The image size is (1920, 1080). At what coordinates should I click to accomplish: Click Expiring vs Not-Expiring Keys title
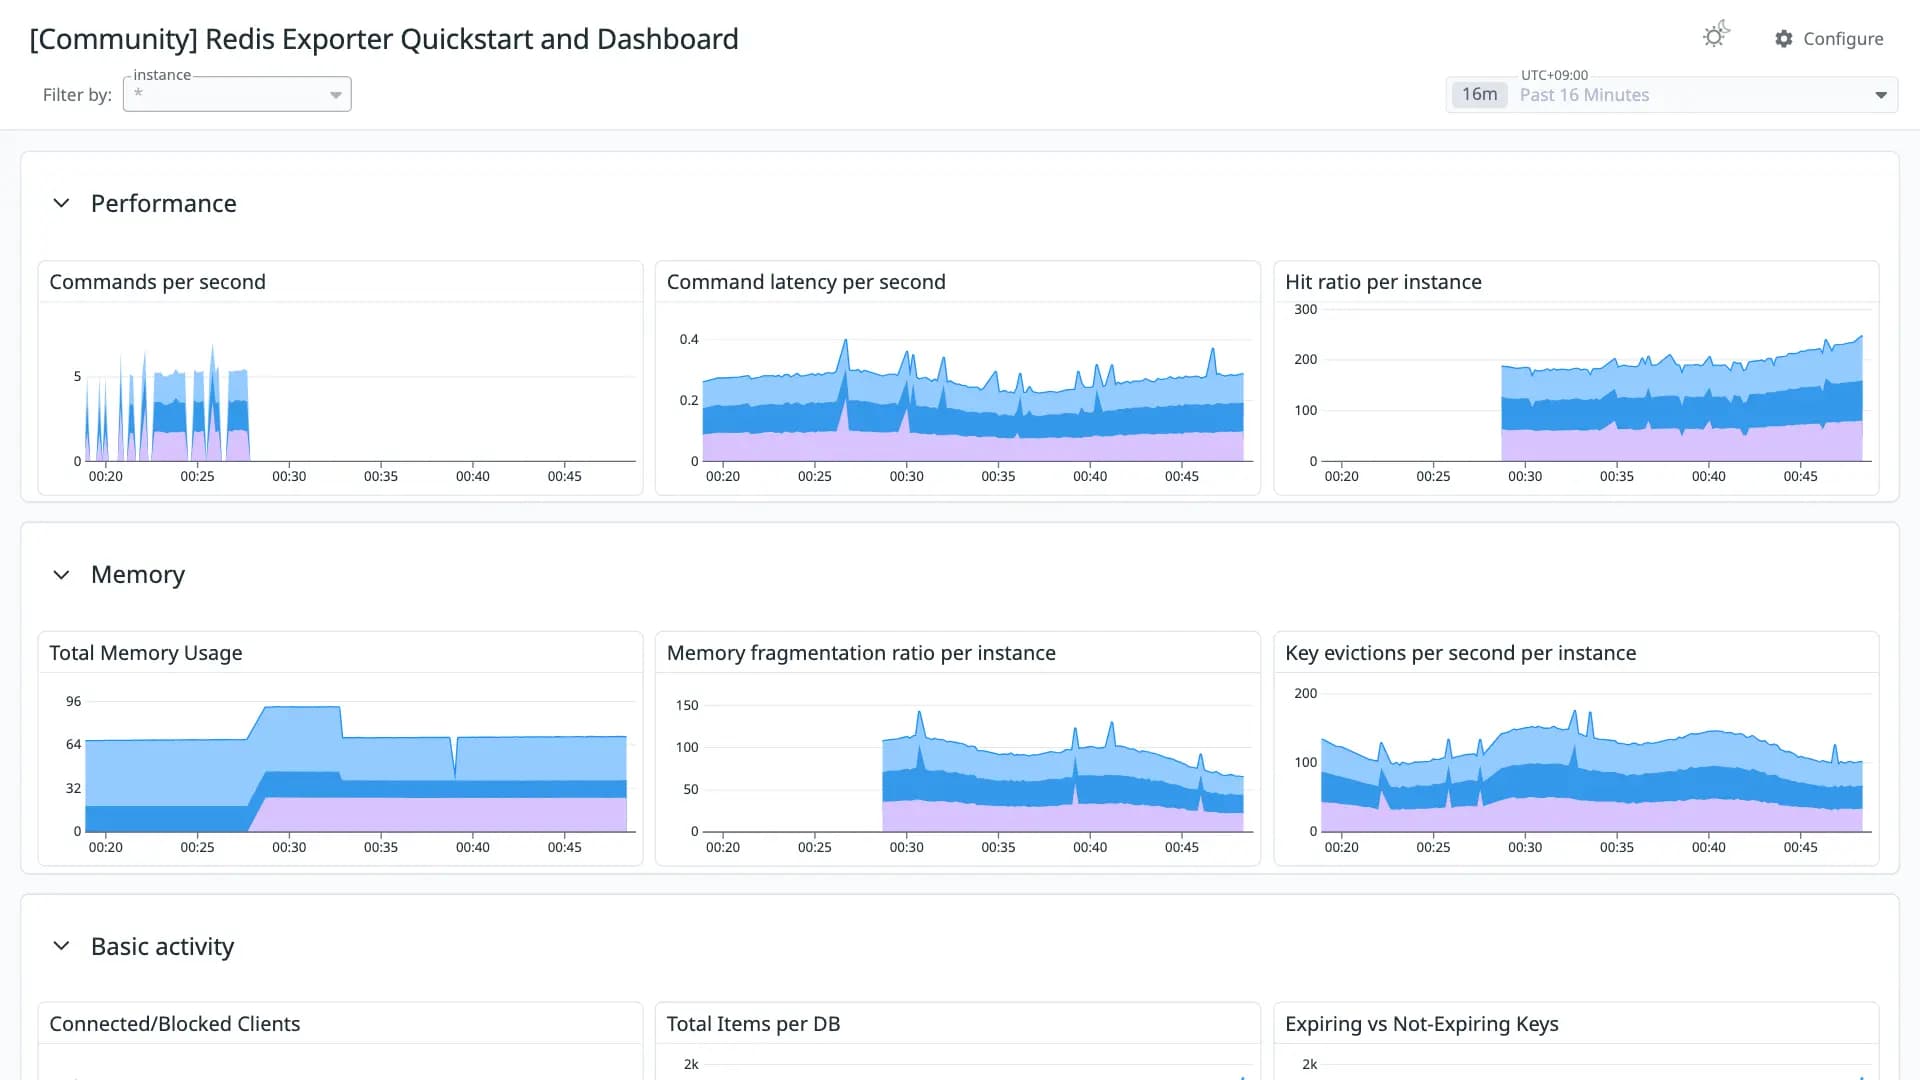[1421, 1024]
